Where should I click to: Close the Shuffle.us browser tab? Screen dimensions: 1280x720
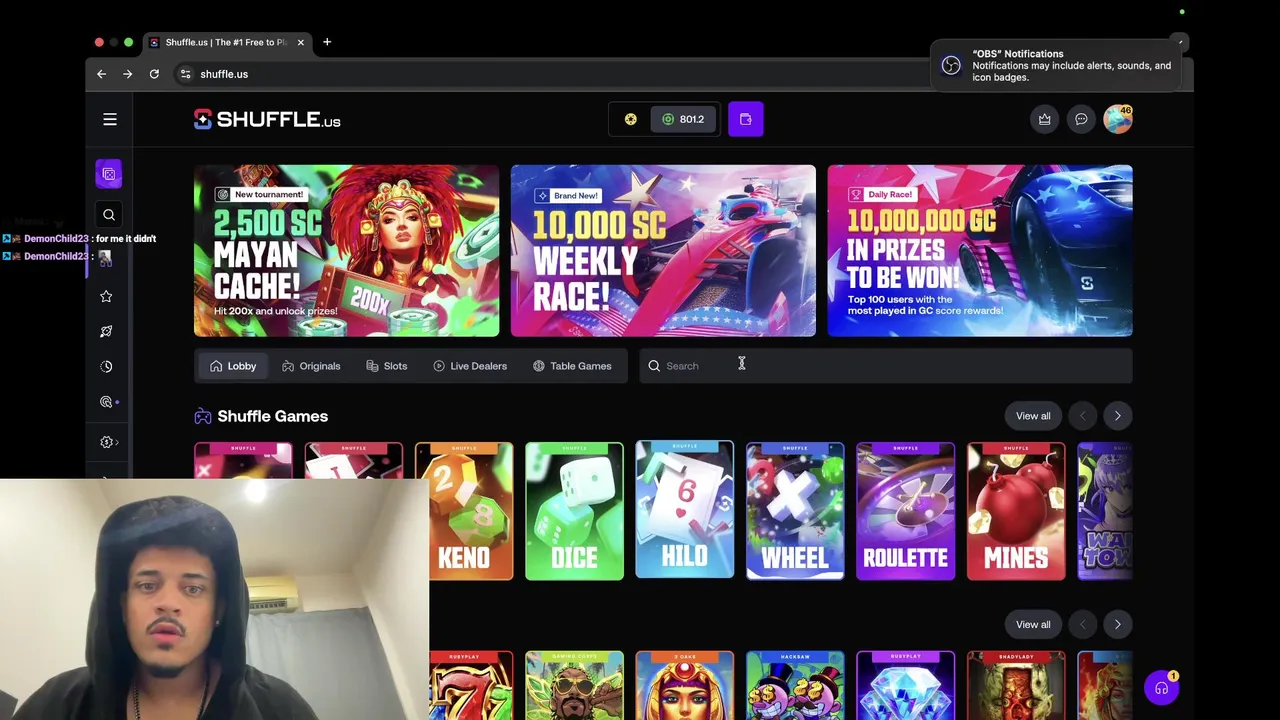[300, 42]
